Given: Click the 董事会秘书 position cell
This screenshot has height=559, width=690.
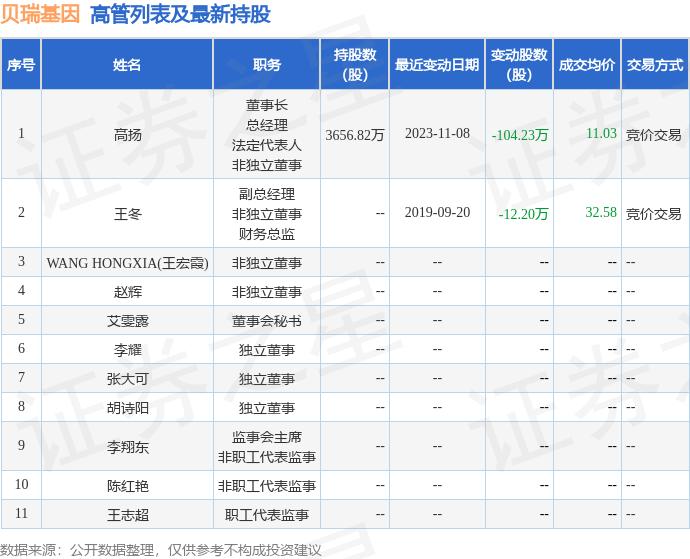Looking at the screenshot, I should click(x=267, y=321).
